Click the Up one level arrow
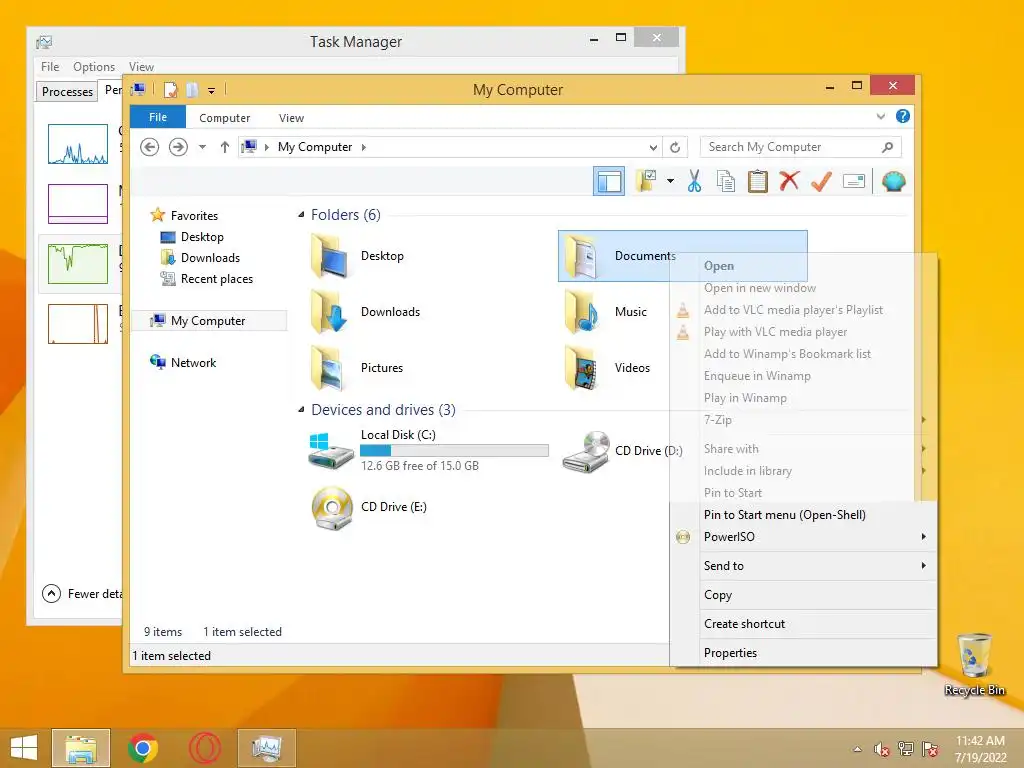 pyautogui.click(x=225, y=147)
